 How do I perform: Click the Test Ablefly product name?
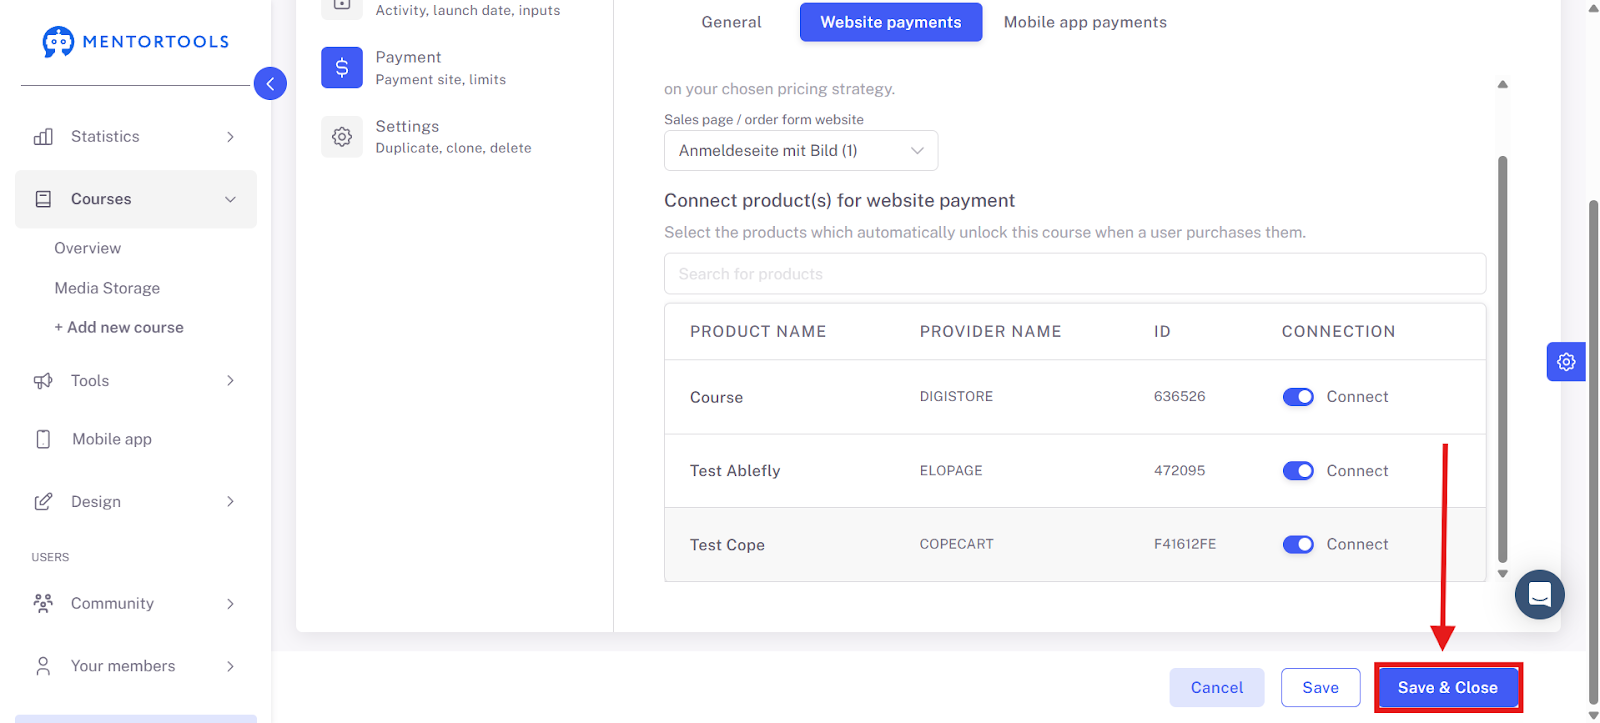coord(735,471)
